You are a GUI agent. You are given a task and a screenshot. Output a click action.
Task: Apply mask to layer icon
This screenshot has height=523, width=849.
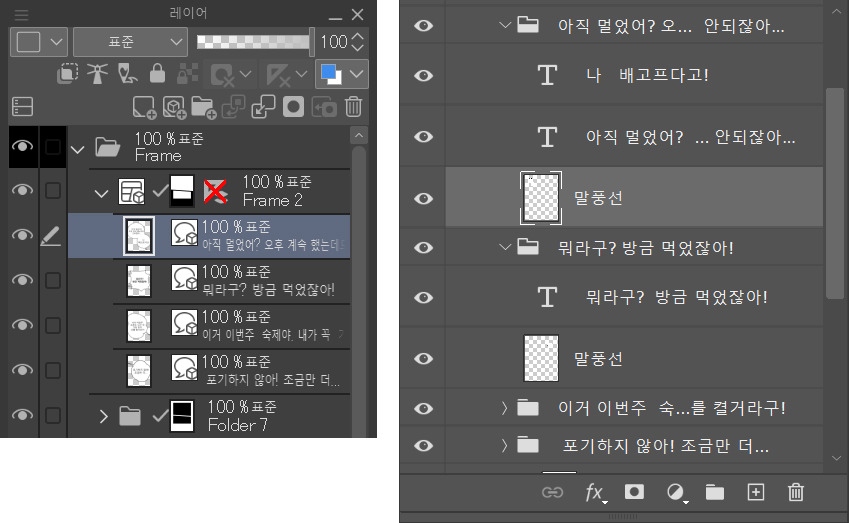point(324,107)
